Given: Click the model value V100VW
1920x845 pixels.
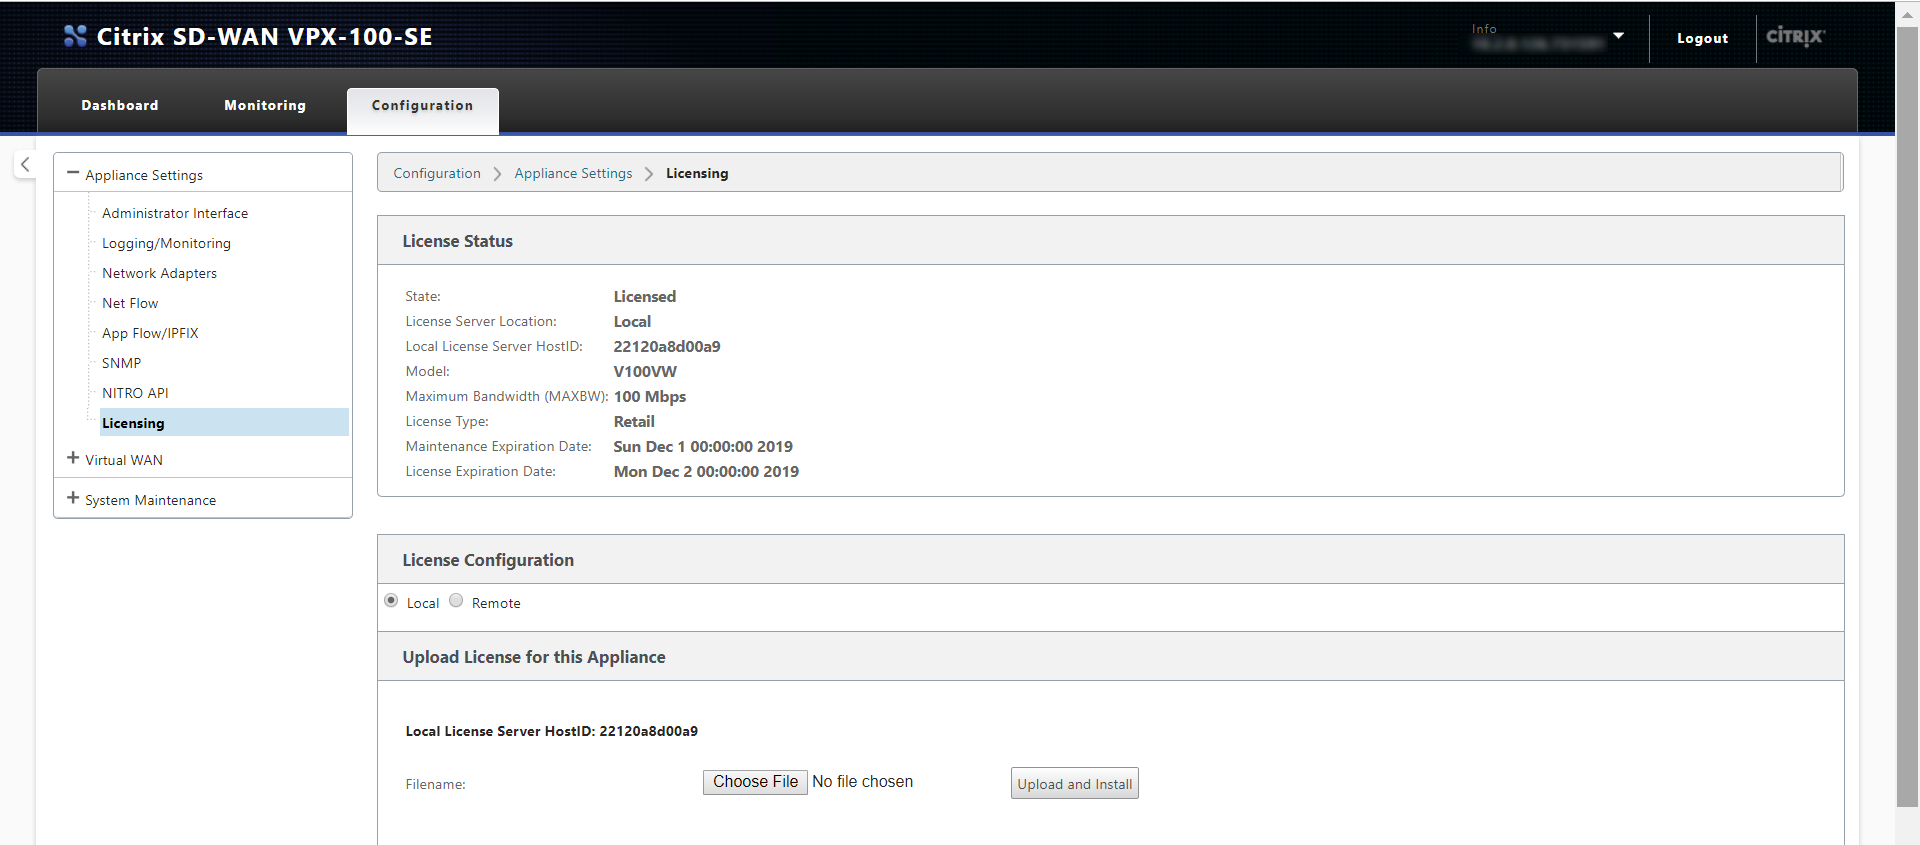Looking at the screenshot, I should tap(645, 371).
